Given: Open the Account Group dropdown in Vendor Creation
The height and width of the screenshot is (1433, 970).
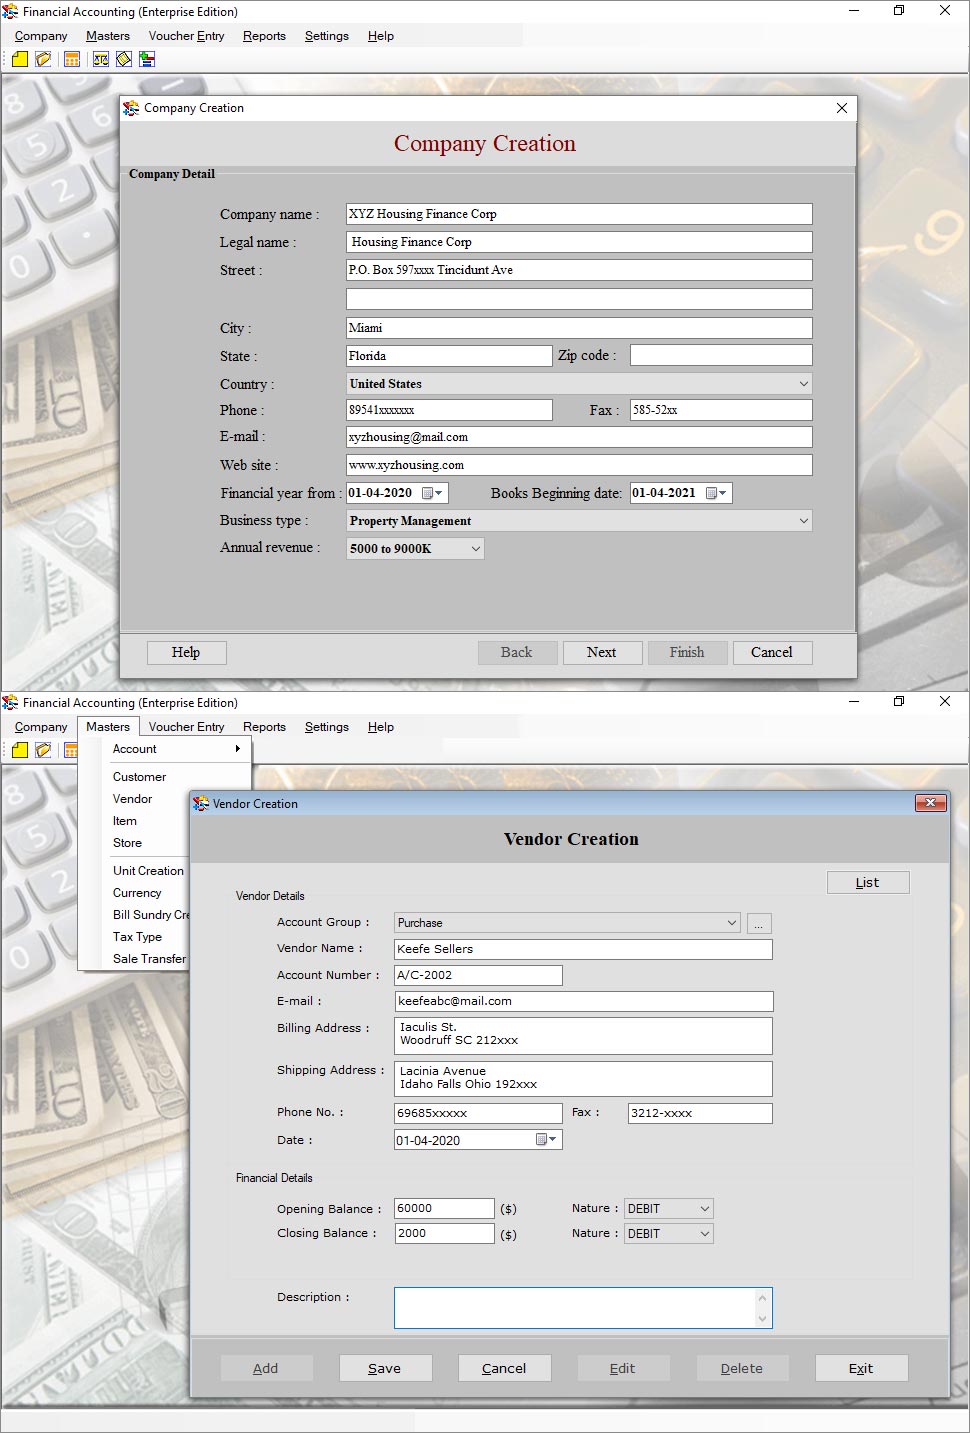Looking at the screenshot, I should [729, 922].
